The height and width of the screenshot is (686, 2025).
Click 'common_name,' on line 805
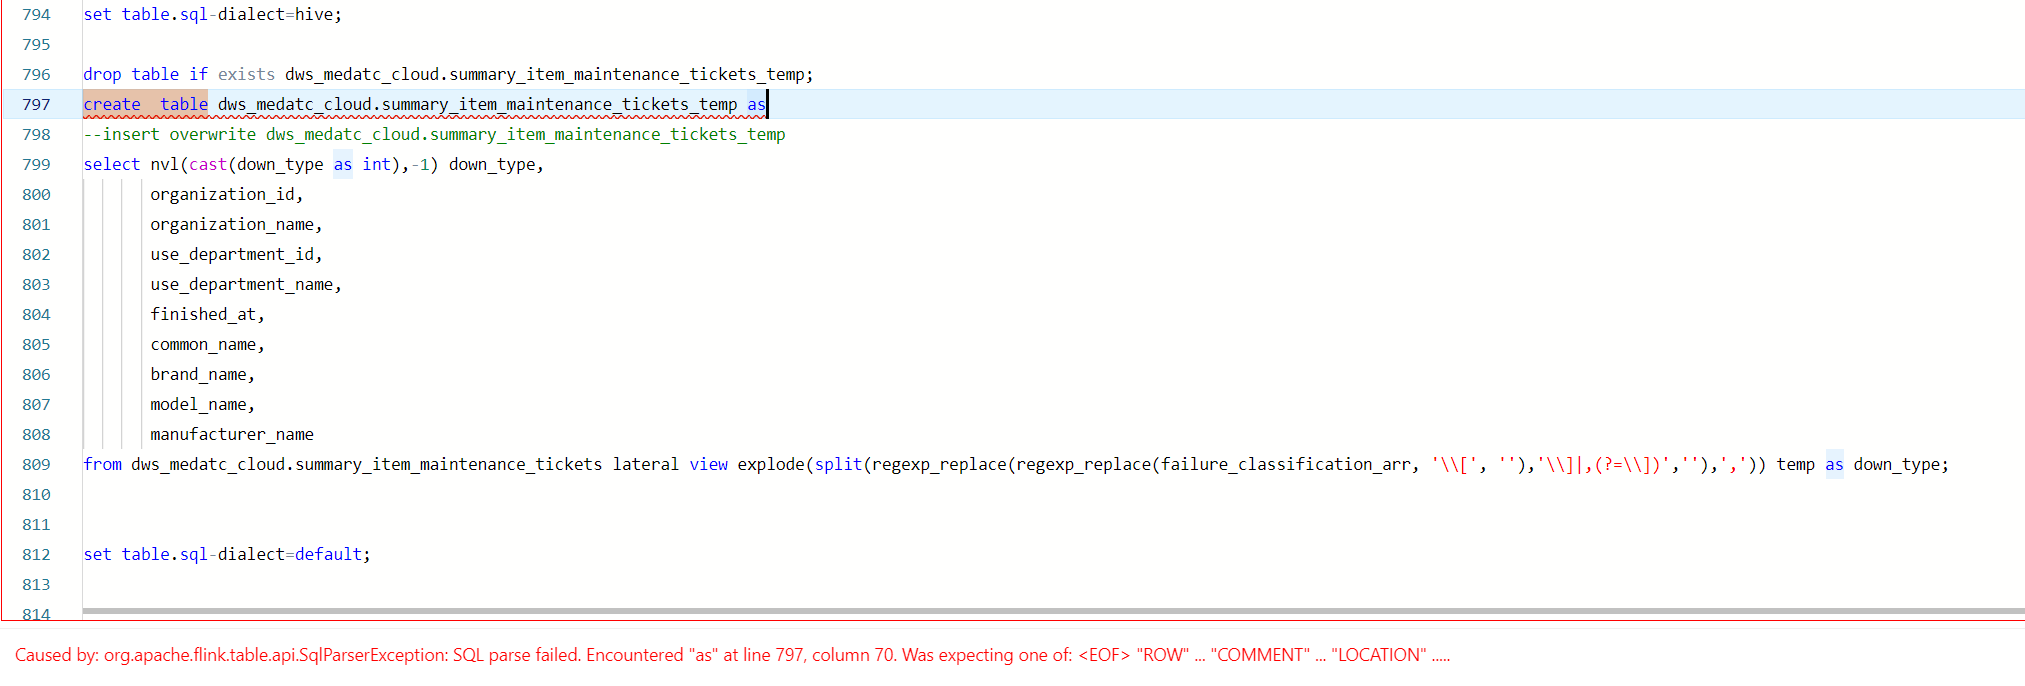click(x=207, y=345)
